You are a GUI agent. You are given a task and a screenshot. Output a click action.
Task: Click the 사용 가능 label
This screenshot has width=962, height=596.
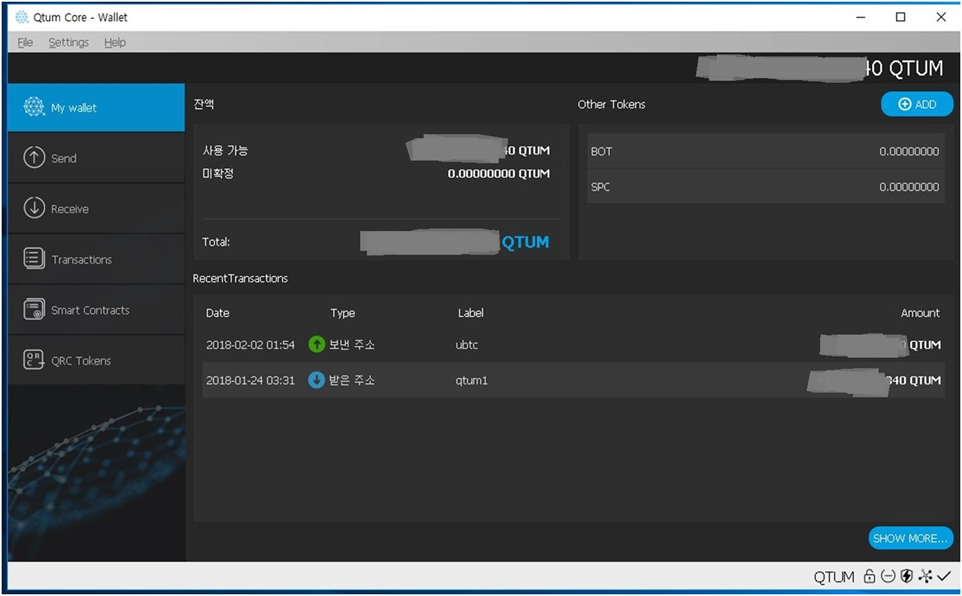click(x=225, y=150)
